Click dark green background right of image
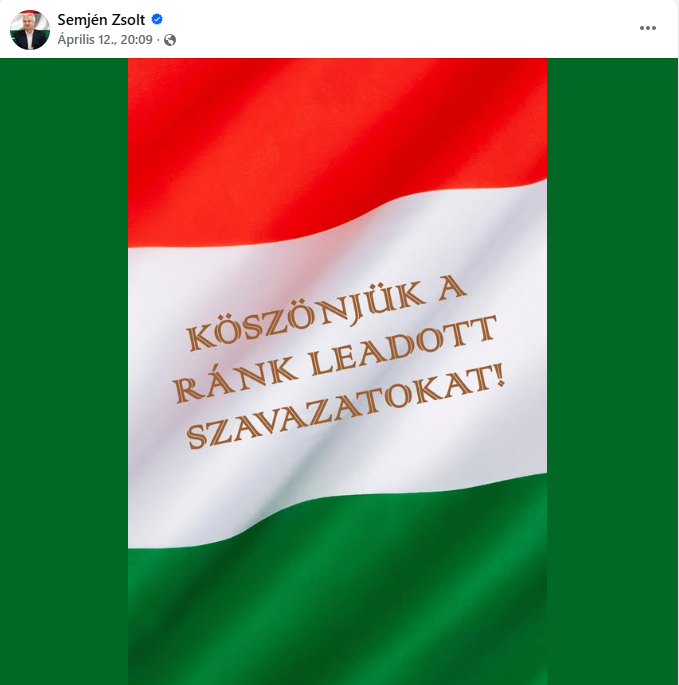The image size is (679, 685). 613,371
